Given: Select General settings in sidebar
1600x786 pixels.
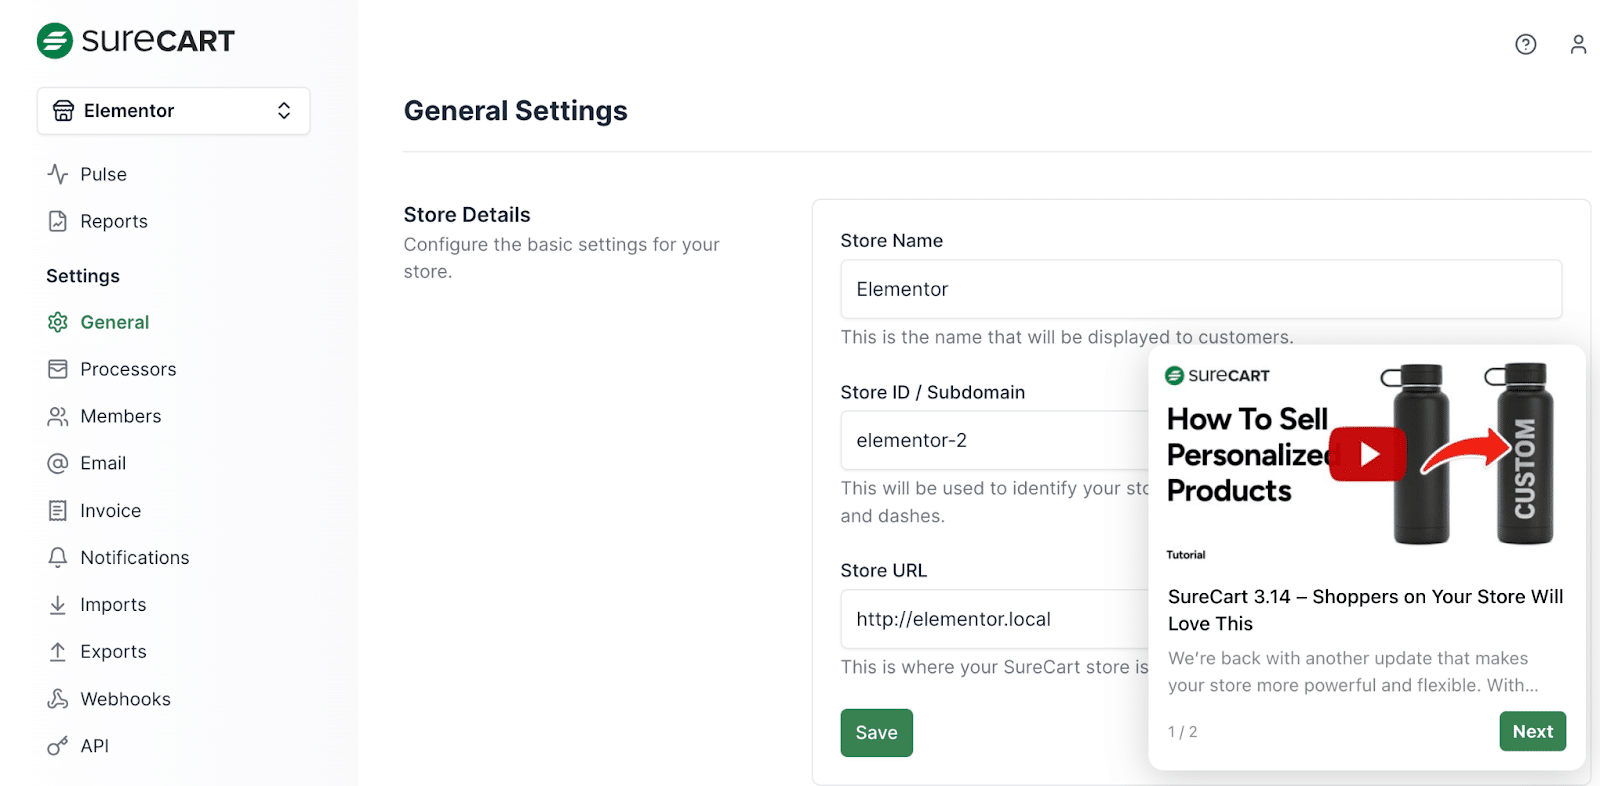Looking at the screenshot, I should [115, 322].
